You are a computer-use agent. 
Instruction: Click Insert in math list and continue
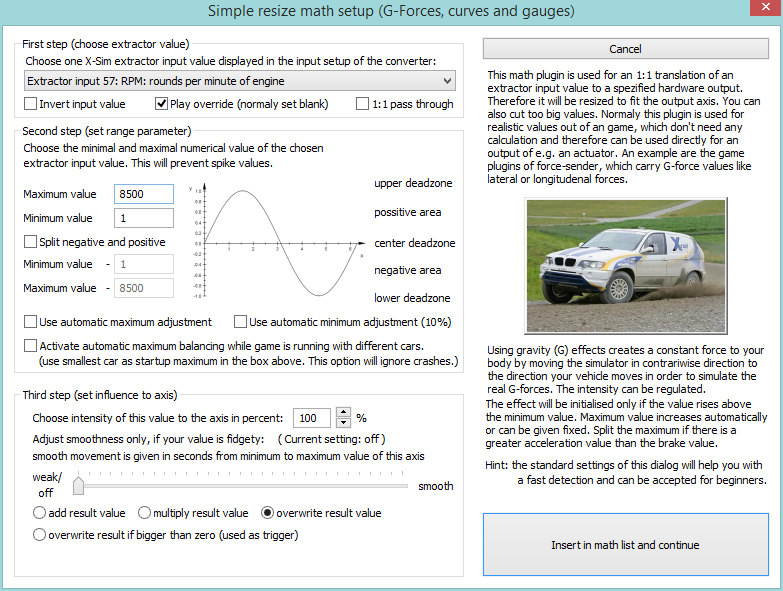626,545
